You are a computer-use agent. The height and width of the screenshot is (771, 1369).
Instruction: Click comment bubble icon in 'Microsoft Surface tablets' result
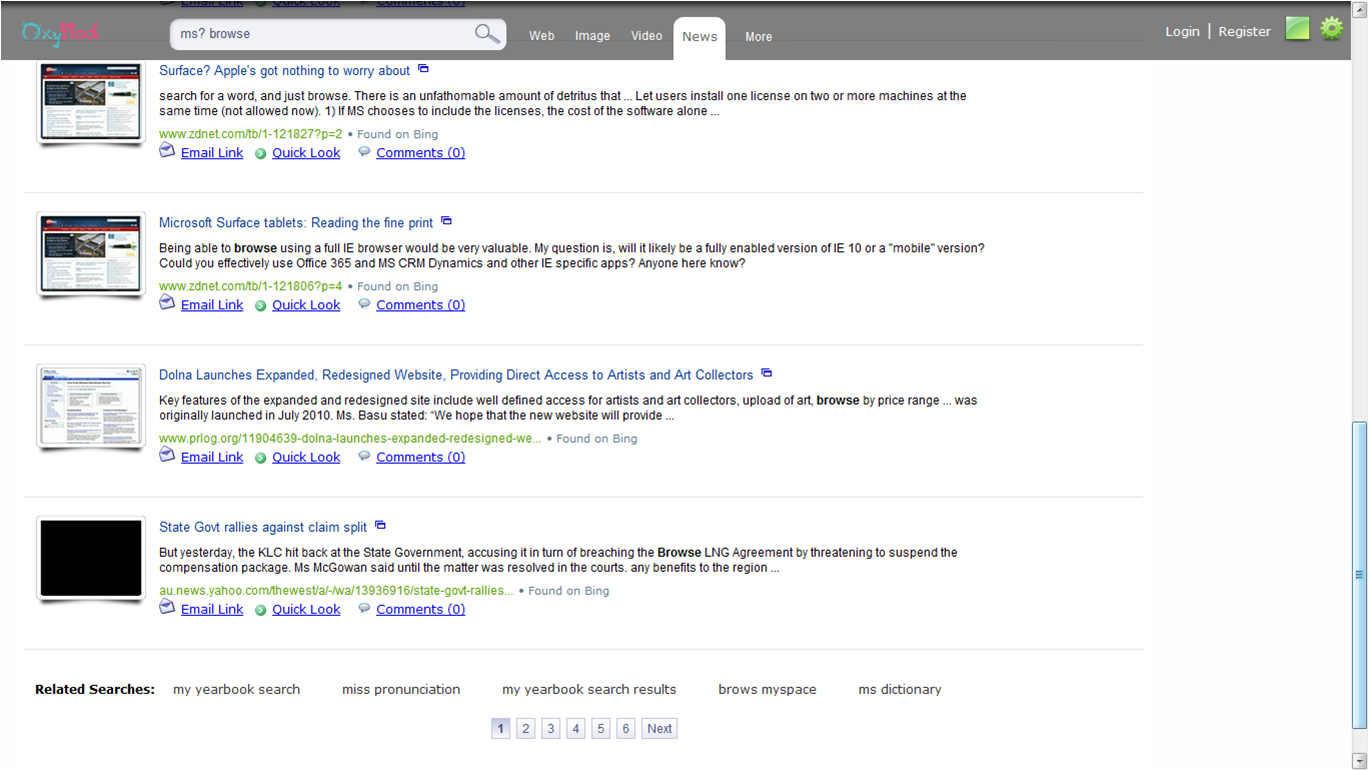[x=364, y=304]
